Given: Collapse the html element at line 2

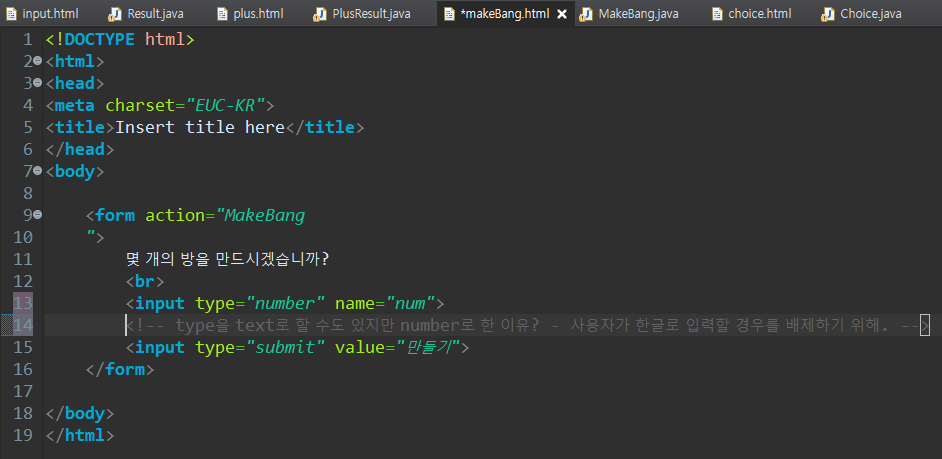Looking at the screenshot, I should [37, 61].
